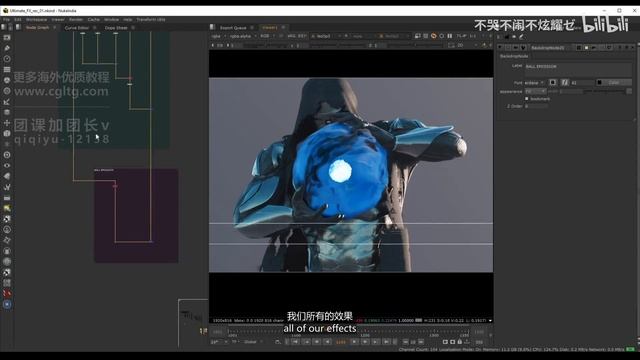Click play backward button
Image resolution: width=640 pixels, height=360 pixels.
coord(327,342)
